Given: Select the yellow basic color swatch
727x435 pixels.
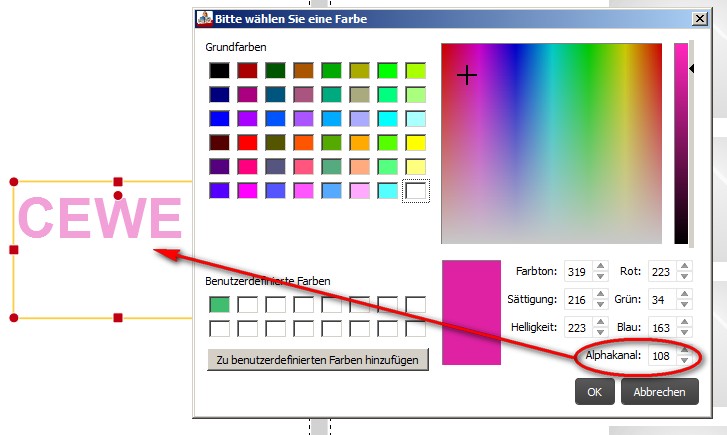Looking at the screenshot, I should (x=415, y=142).
